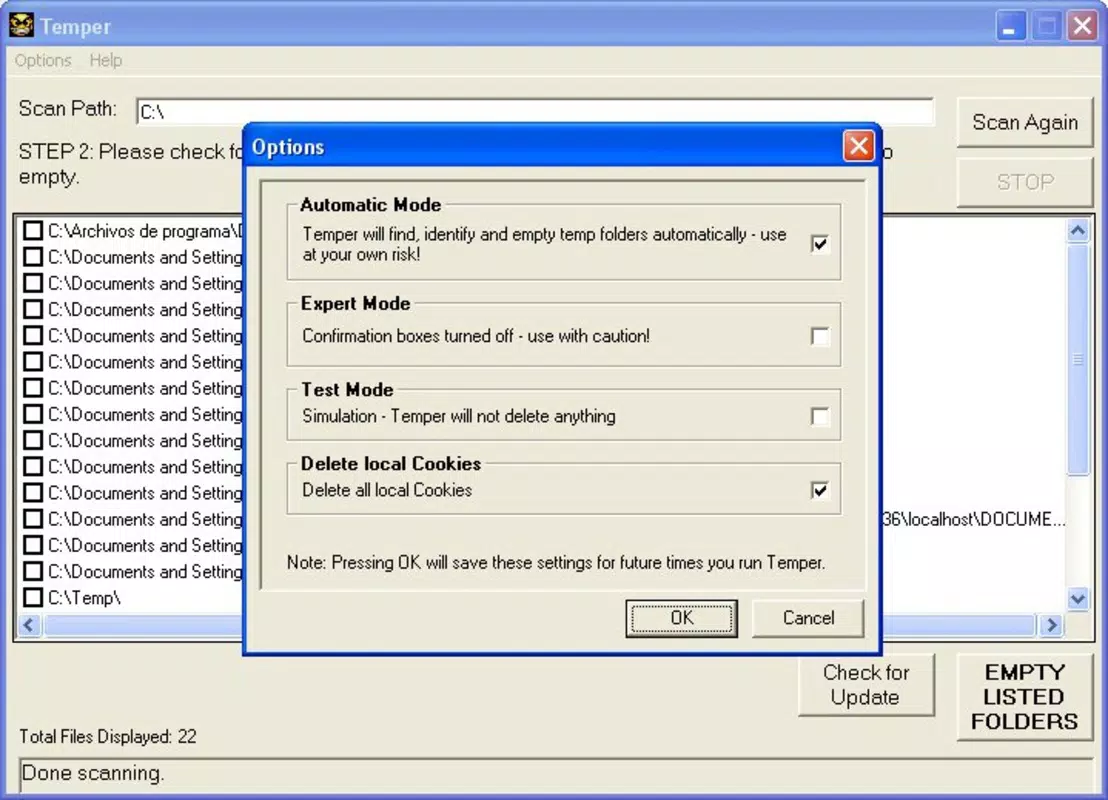This screenshot has width=1108, height=800.
Task: Minimize the Temper window
Action: pyautogui.click(x=1010, y=26)
